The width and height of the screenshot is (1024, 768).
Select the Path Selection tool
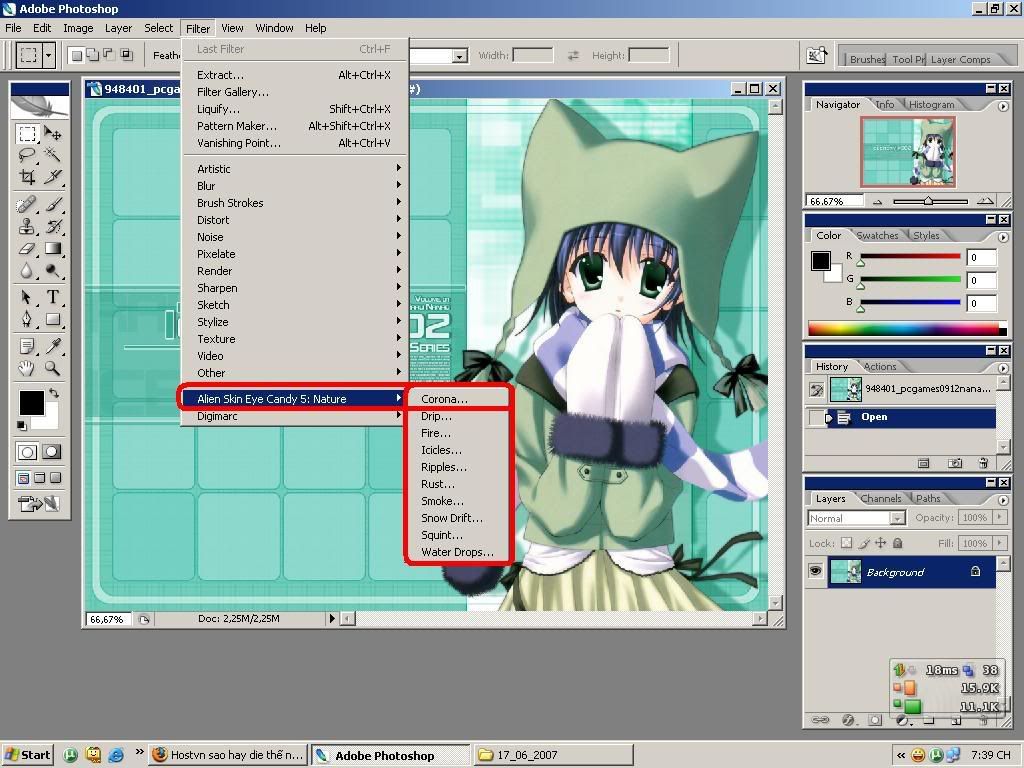coord(27,298)
